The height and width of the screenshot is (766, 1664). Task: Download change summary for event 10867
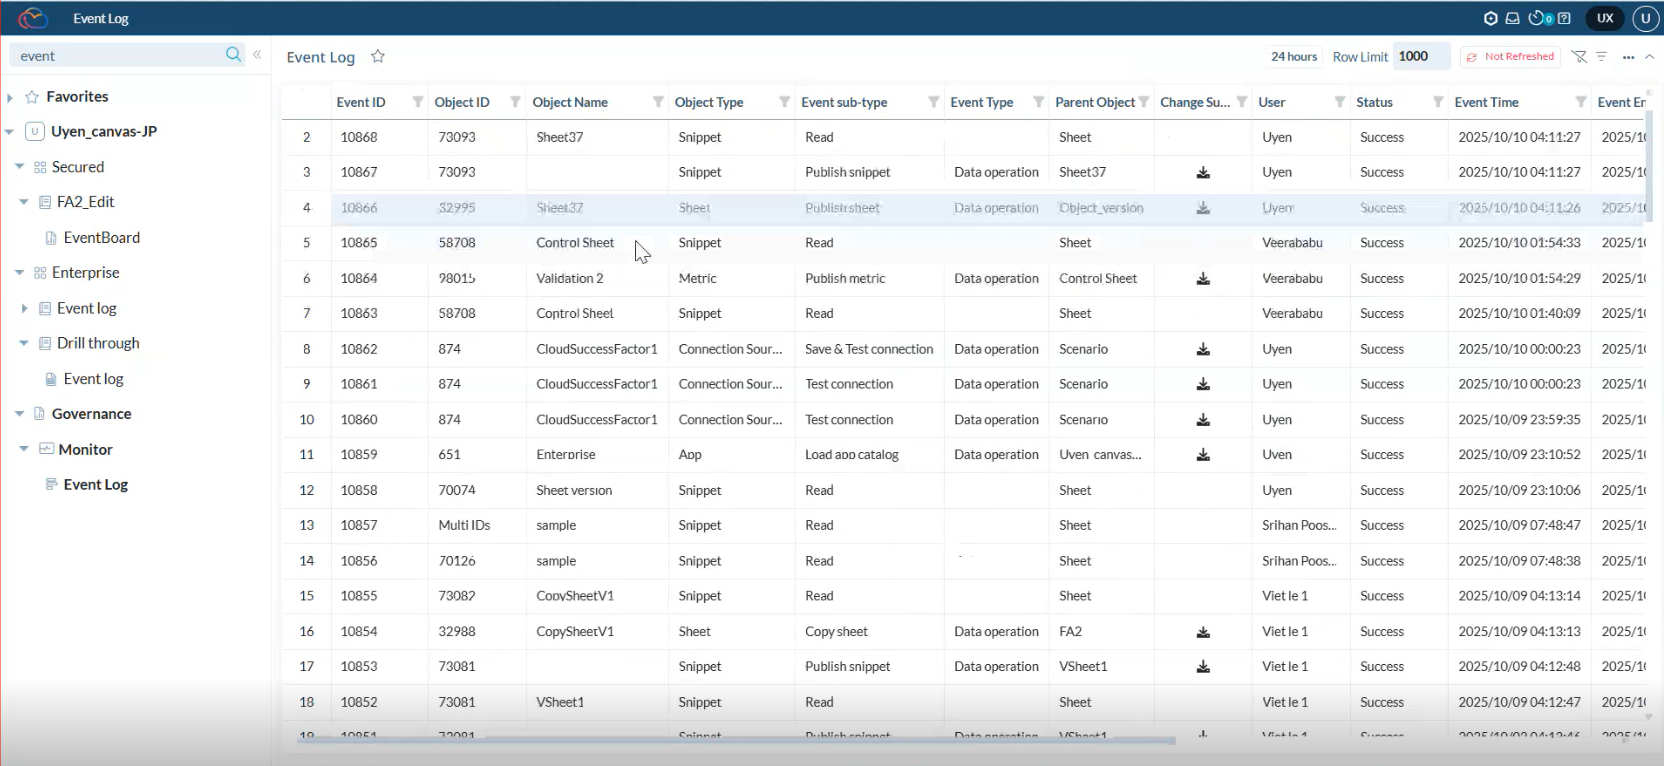1203,173
